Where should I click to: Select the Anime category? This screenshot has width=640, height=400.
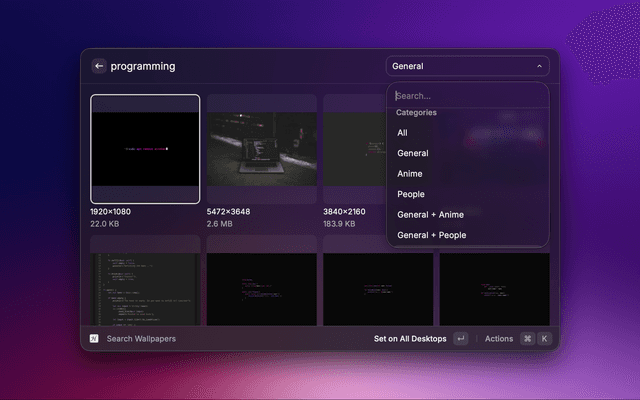[410, 174]
